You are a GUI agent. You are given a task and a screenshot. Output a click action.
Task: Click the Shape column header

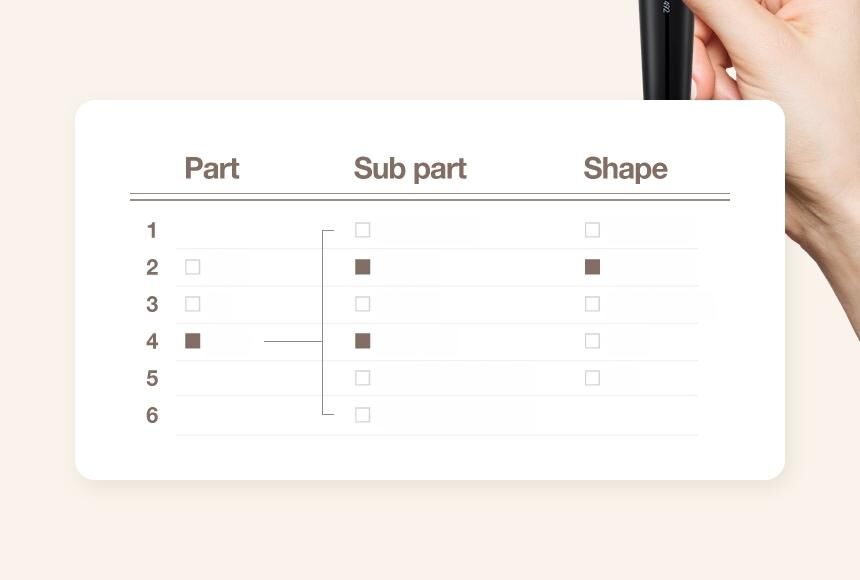click(625, 168)
